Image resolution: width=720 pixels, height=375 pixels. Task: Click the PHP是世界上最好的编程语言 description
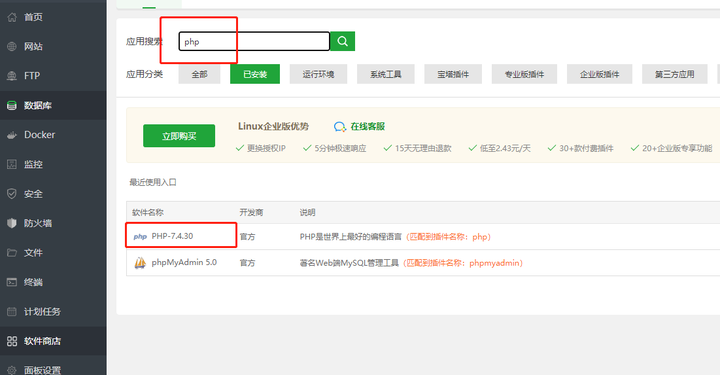(x=351, y=237)
